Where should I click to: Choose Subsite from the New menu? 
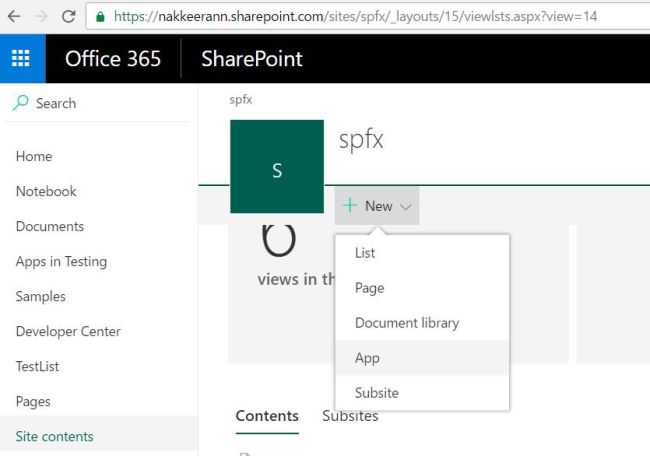click(377, 393)
